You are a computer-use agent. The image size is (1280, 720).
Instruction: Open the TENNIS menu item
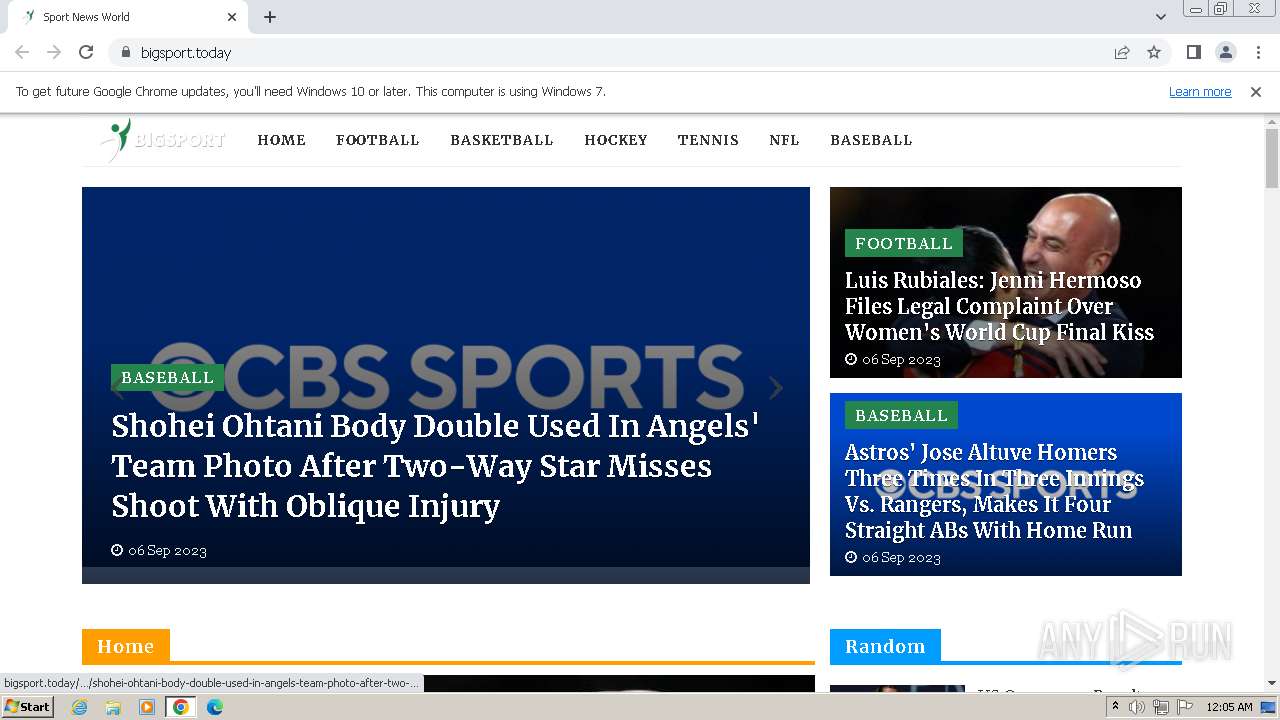[x=708, y=140]
